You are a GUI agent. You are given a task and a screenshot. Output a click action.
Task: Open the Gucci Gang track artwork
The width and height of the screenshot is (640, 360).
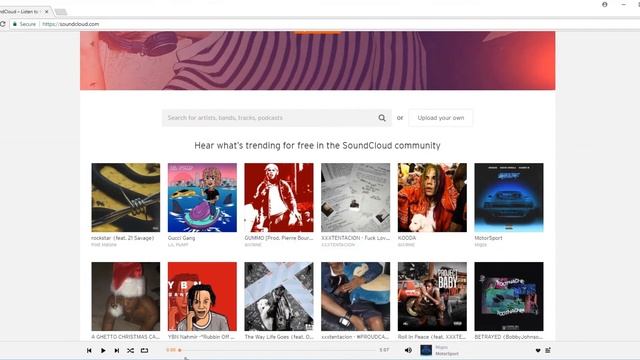pos(202,198)
